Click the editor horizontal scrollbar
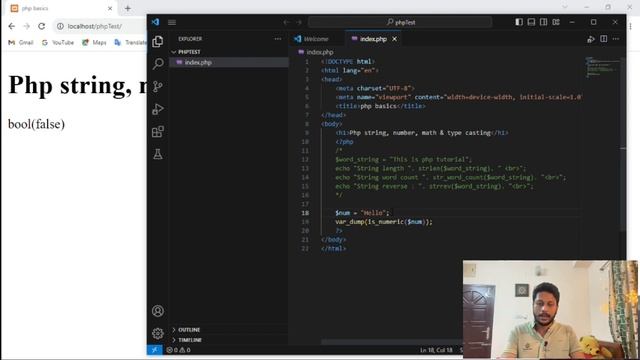This screenshot has width=640, height=360. coord(392,342)
